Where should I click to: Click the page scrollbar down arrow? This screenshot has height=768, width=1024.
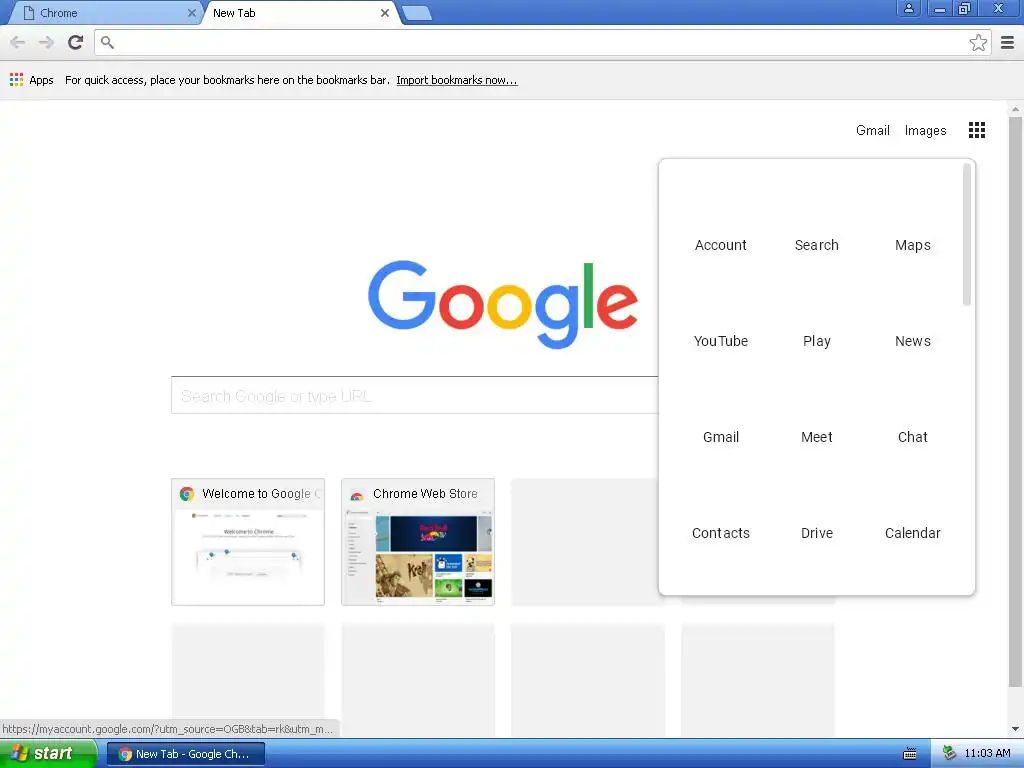1015,729
